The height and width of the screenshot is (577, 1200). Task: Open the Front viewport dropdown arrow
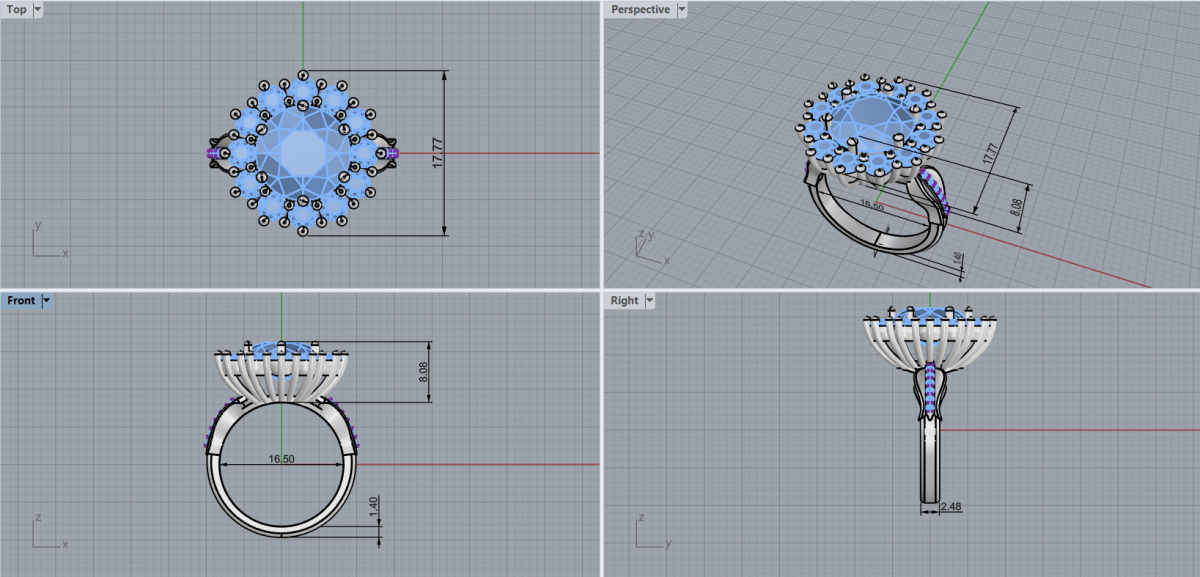click(x=46, y=300)
